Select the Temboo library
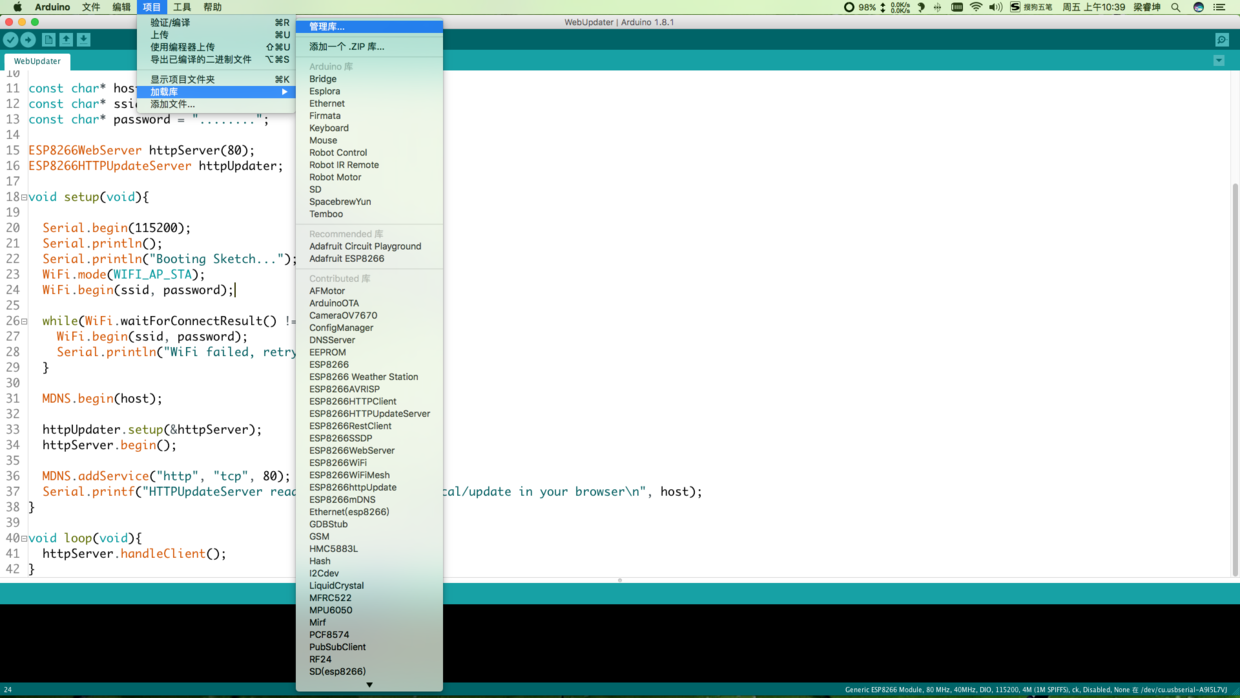The image size is (1240, 698). click(x=369, y=214)
